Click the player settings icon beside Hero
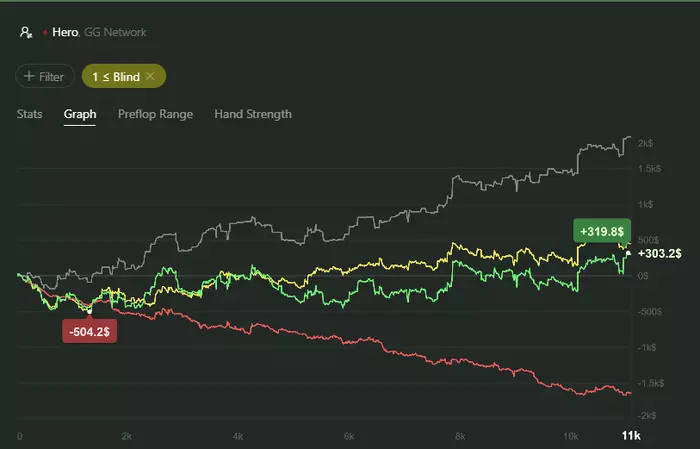 [x=26, y=32]
